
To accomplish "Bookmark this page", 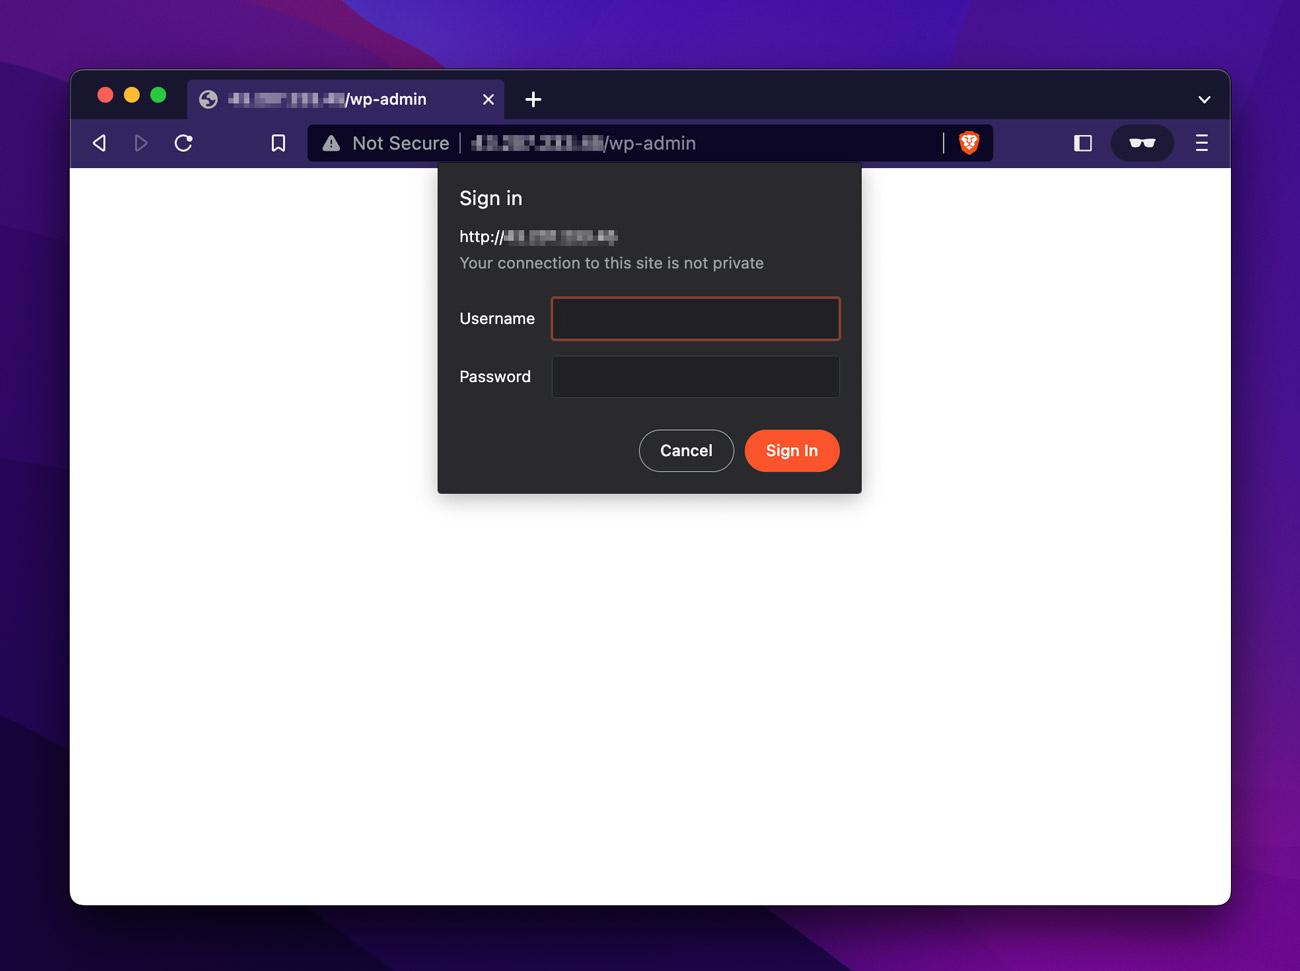I will coord(278,143).
